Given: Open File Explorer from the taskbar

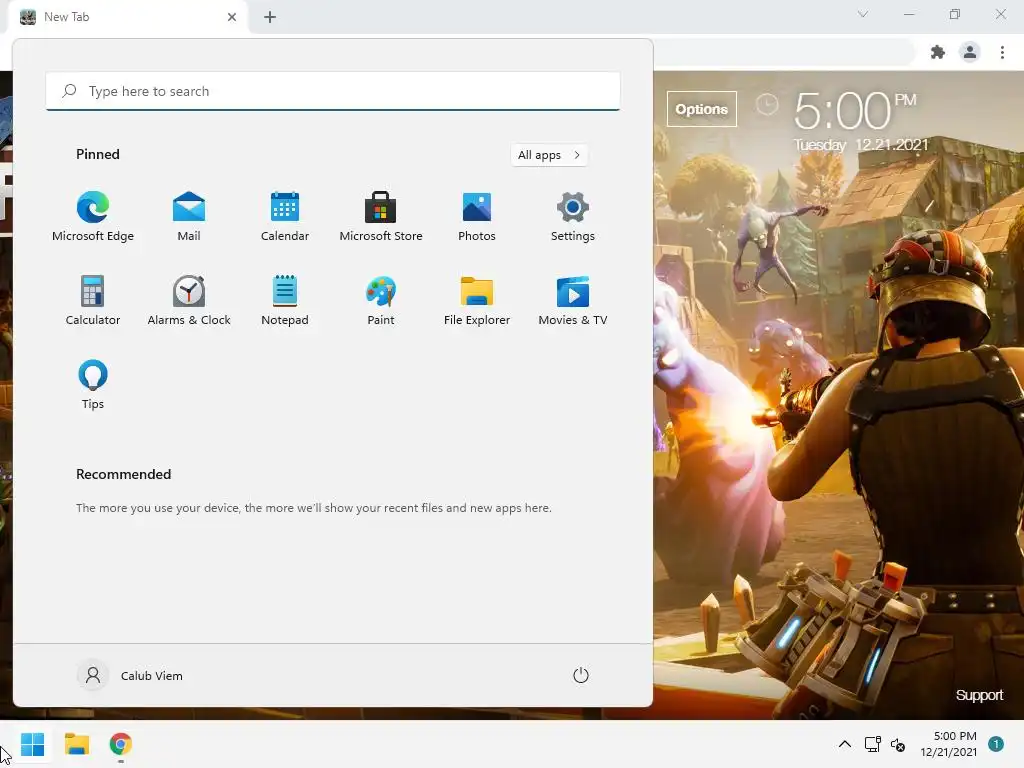Looking at the screenshot, I should click(76, 744).
